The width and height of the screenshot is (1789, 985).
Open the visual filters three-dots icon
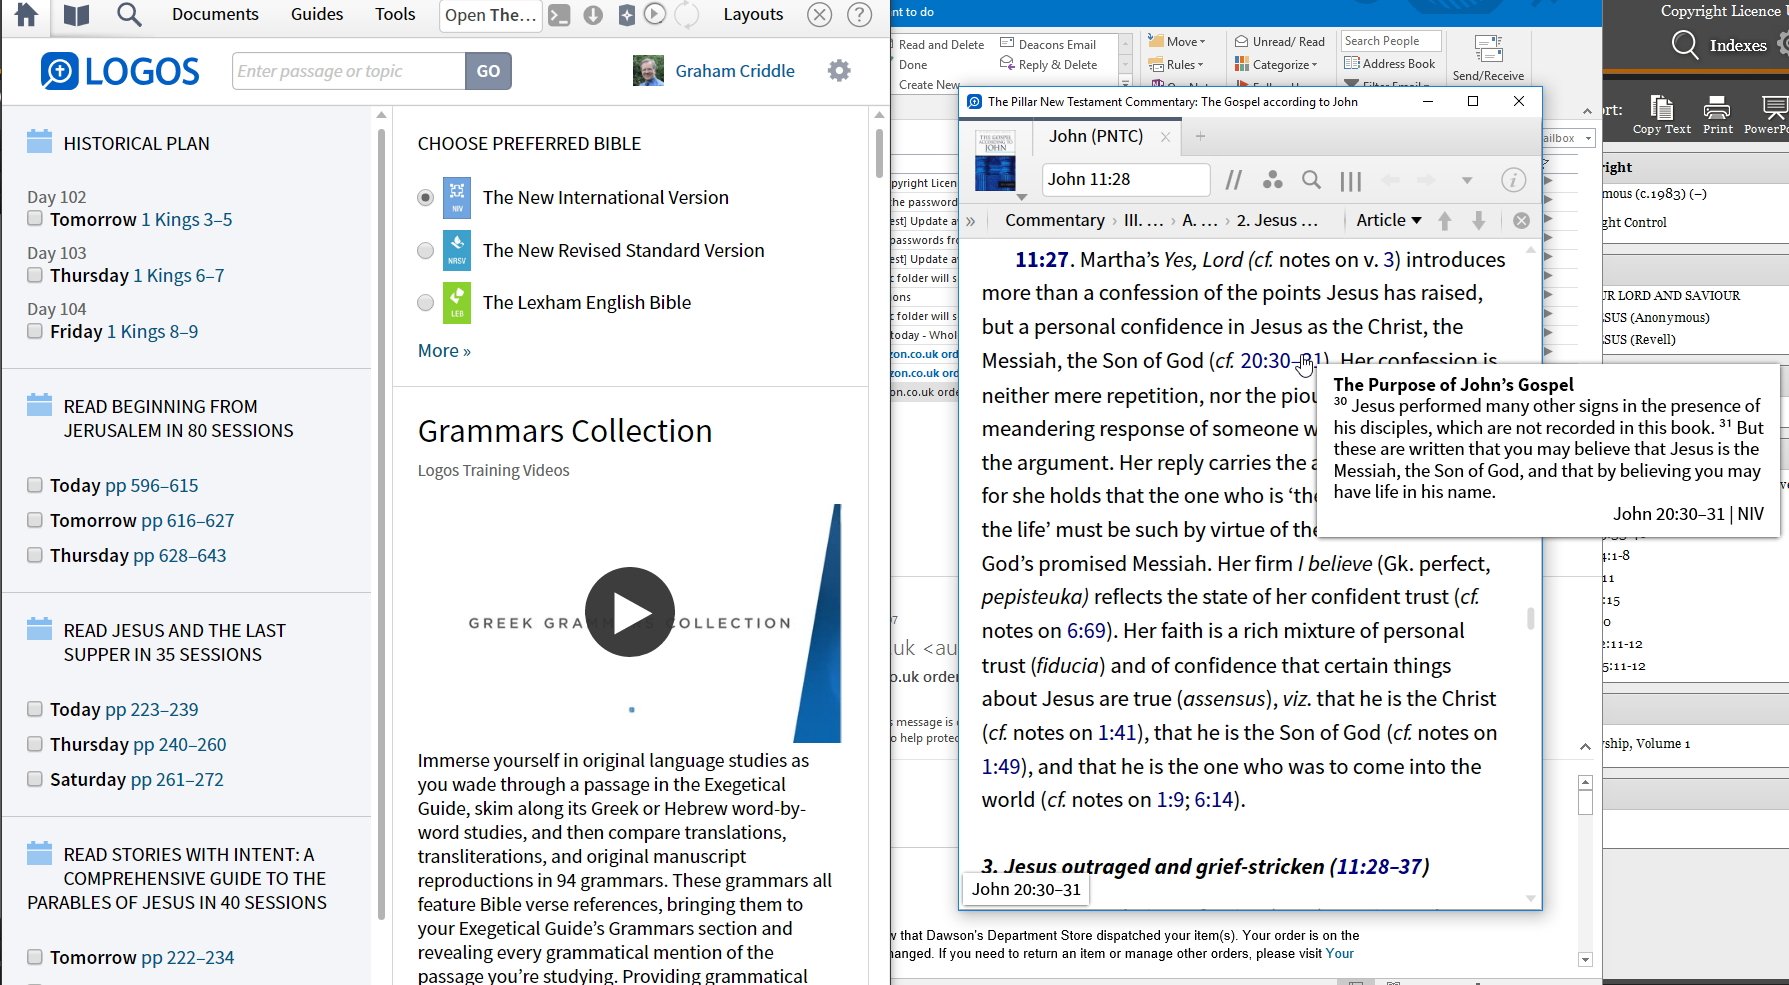point(1273,180)
